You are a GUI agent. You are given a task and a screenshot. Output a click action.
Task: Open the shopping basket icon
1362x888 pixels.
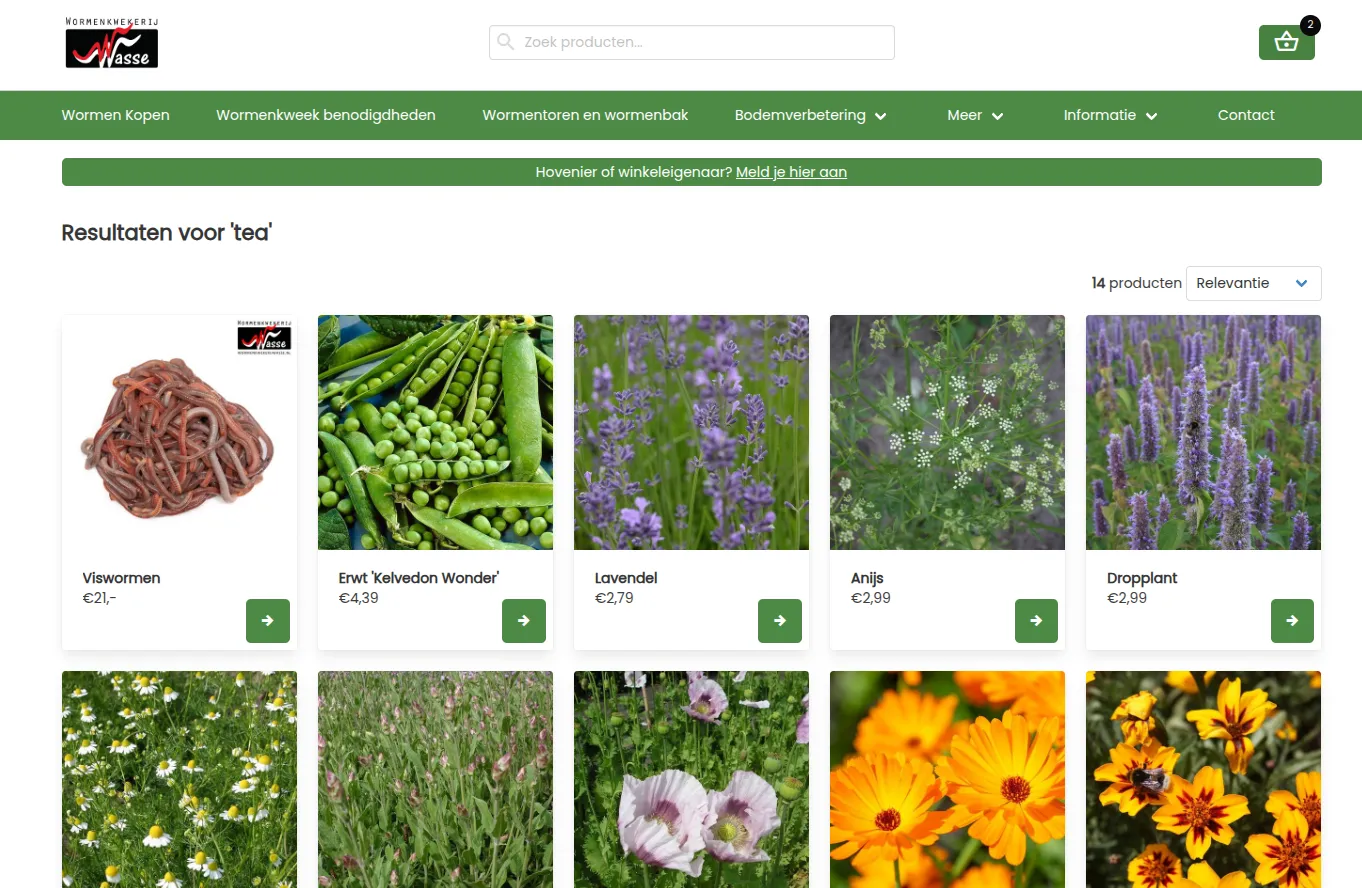click(x=1286, y=42)
